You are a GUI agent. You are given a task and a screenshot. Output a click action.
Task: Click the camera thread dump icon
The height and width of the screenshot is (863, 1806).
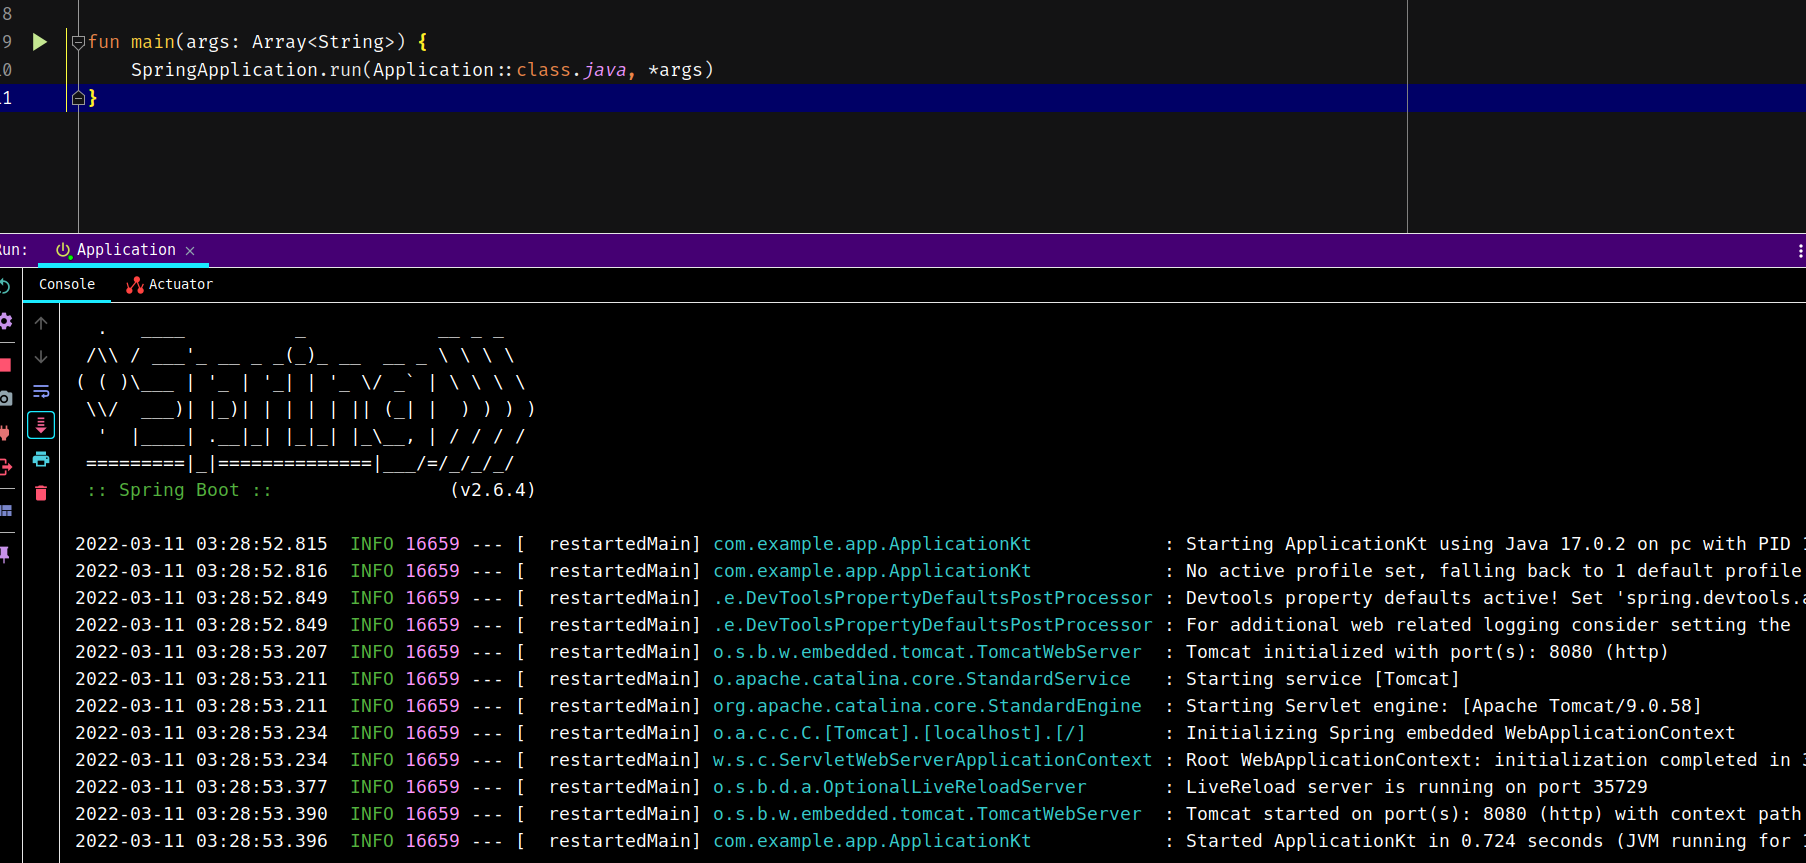[x=5, y=398]
